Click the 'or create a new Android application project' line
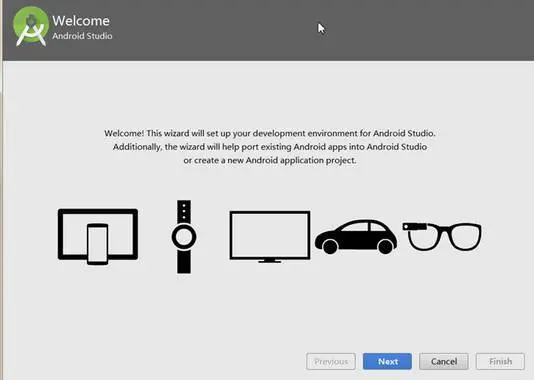 click(270, 160)
